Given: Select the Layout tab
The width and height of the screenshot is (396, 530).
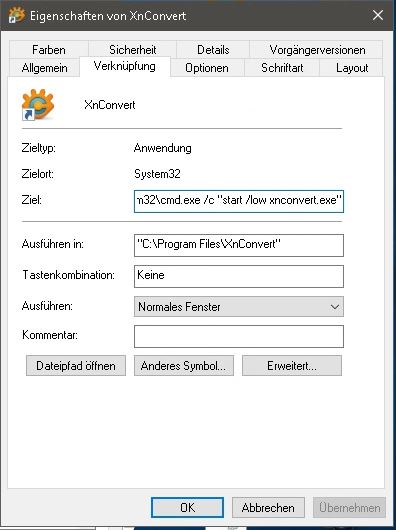Looking at the screenshot, I should [351, 68].
